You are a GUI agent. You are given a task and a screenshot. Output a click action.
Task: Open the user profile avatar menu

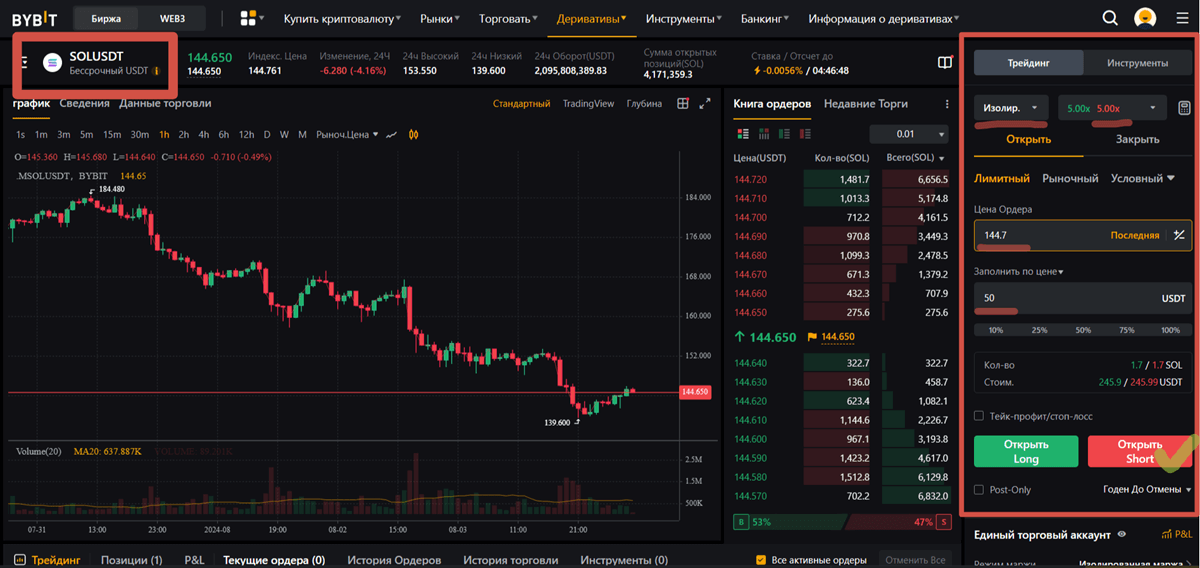(1145, 18)
